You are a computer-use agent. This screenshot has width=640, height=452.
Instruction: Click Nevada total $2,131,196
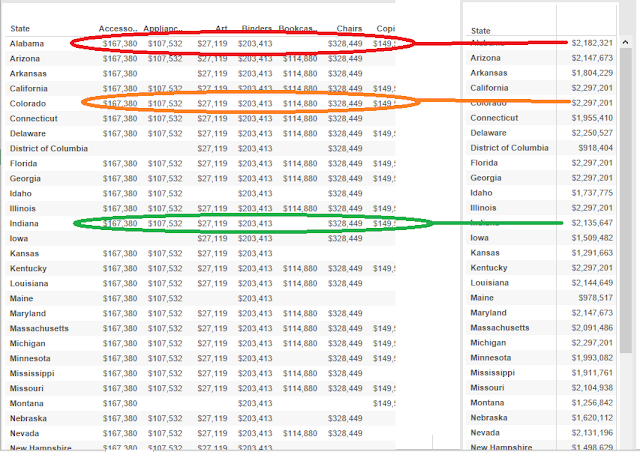click(592, 432)
